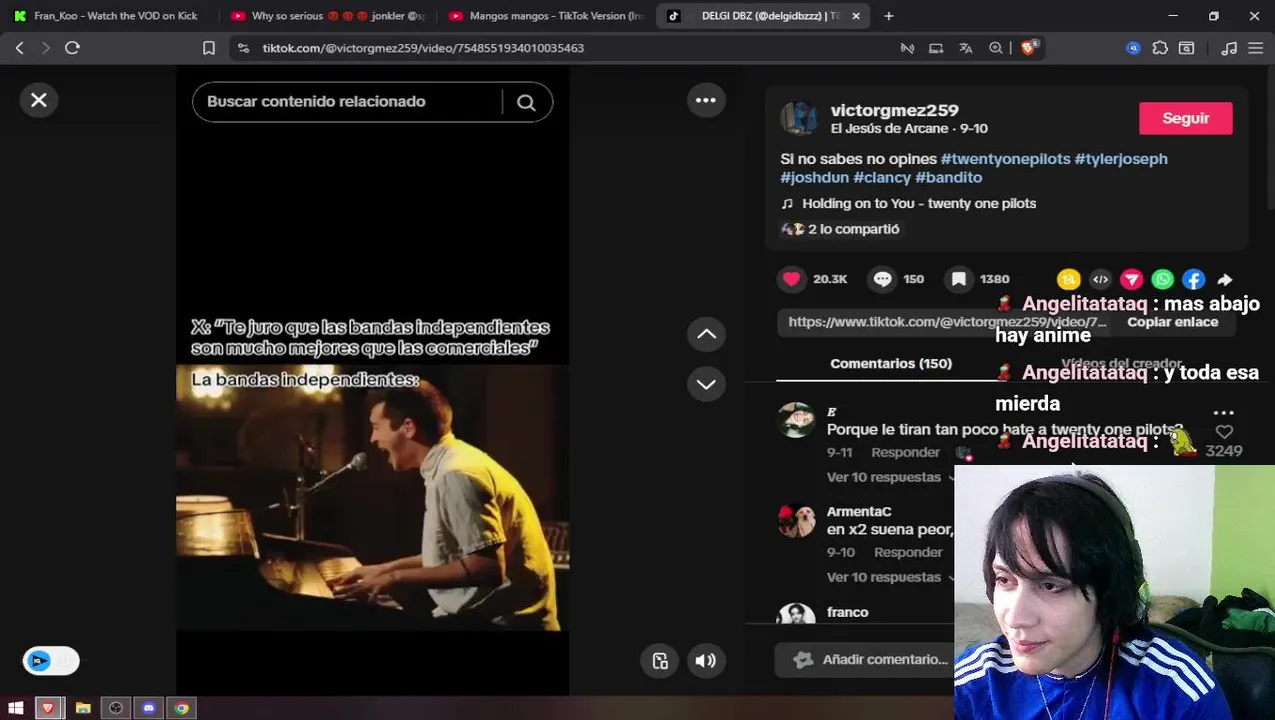This screenshot has width=1275, height=720.
Task: Share the video on Facebook
Action: click(x=1193, y=280)
